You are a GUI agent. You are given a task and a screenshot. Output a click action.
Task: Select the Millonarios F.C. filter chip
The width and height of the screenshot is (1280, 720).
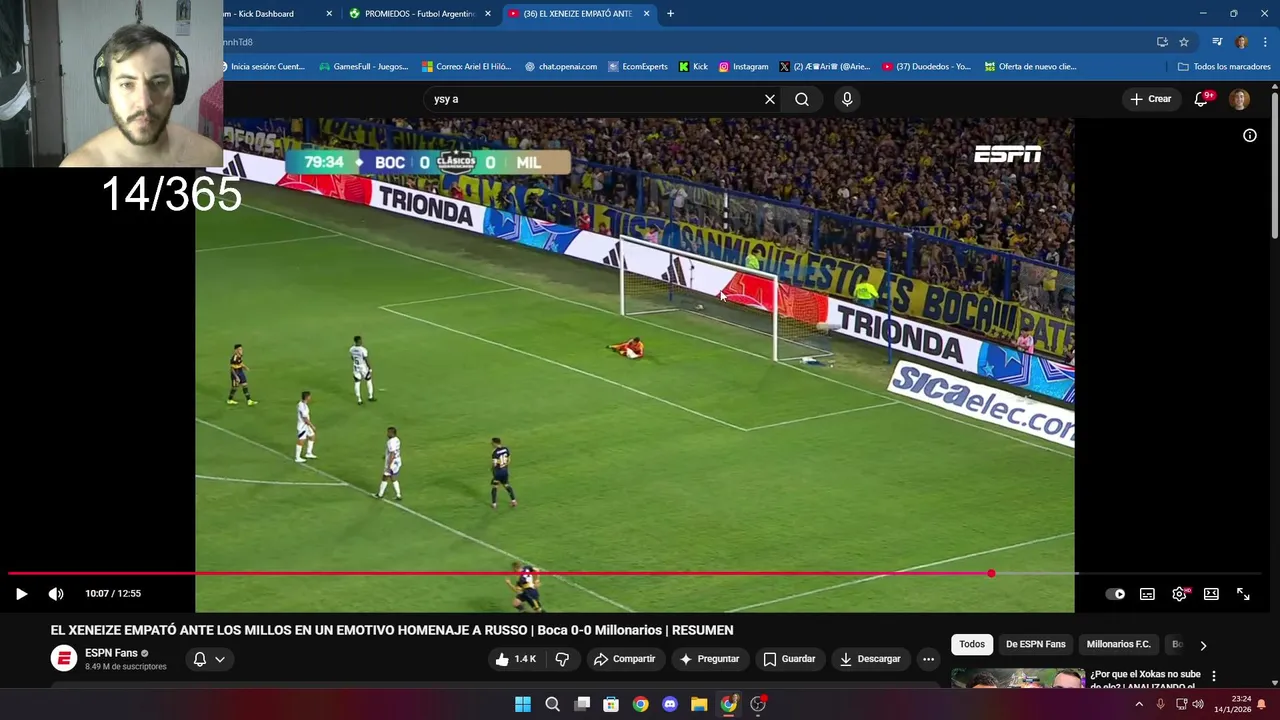[x=1119, y=644]
